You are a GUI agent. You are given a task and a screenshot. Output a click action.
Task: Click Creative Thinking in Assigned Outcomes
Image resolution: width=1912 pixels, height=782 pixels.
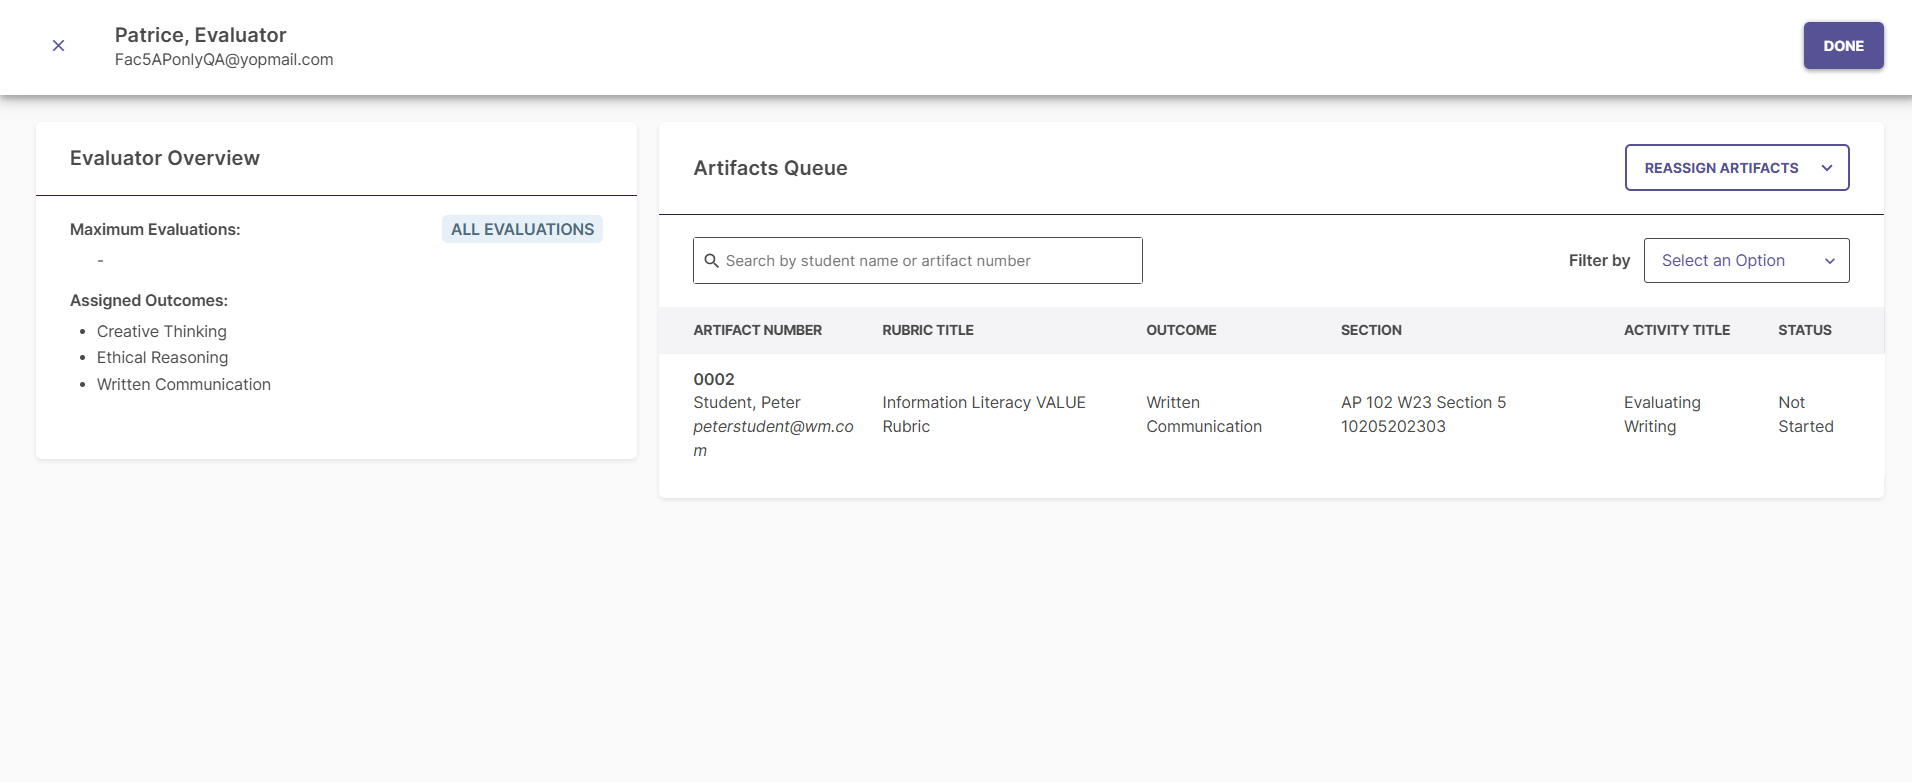point(162,331)
